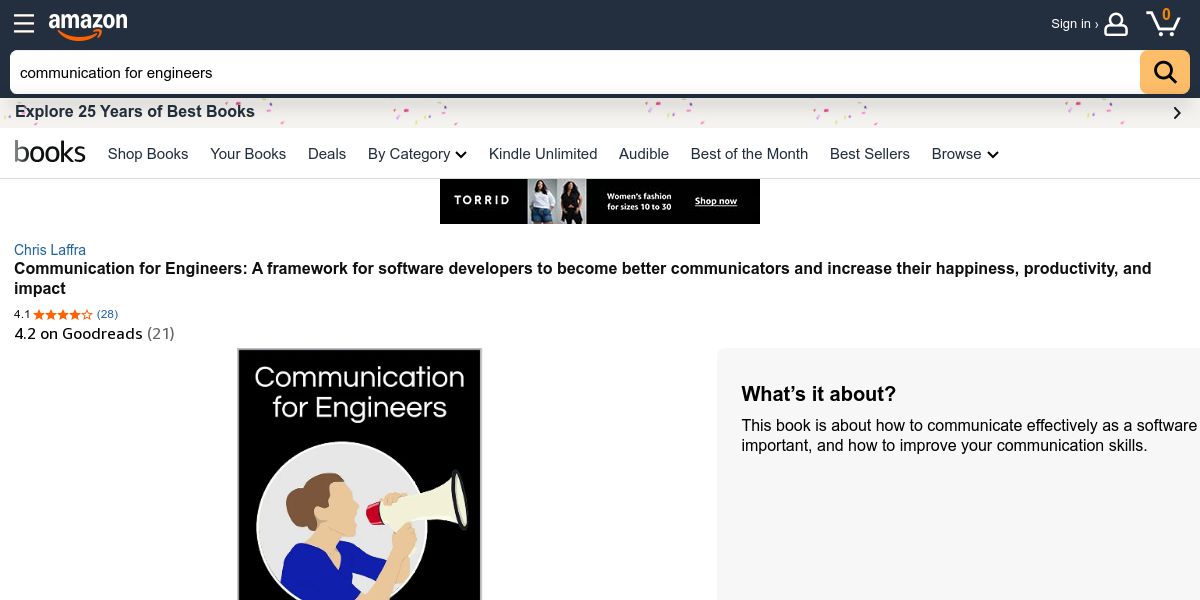Image resolution: width=1200 pixels, height=600 pixels.
Task: Open Best Sellers in books navigation
Action: [870, 154]
